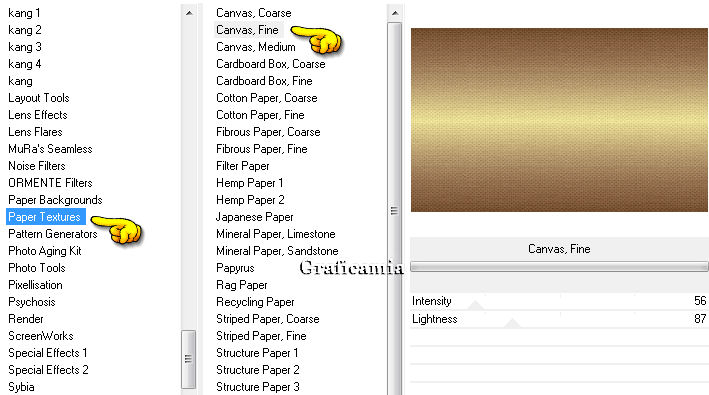Select the Render category
The image size is (709, 395).
[26, 319]
